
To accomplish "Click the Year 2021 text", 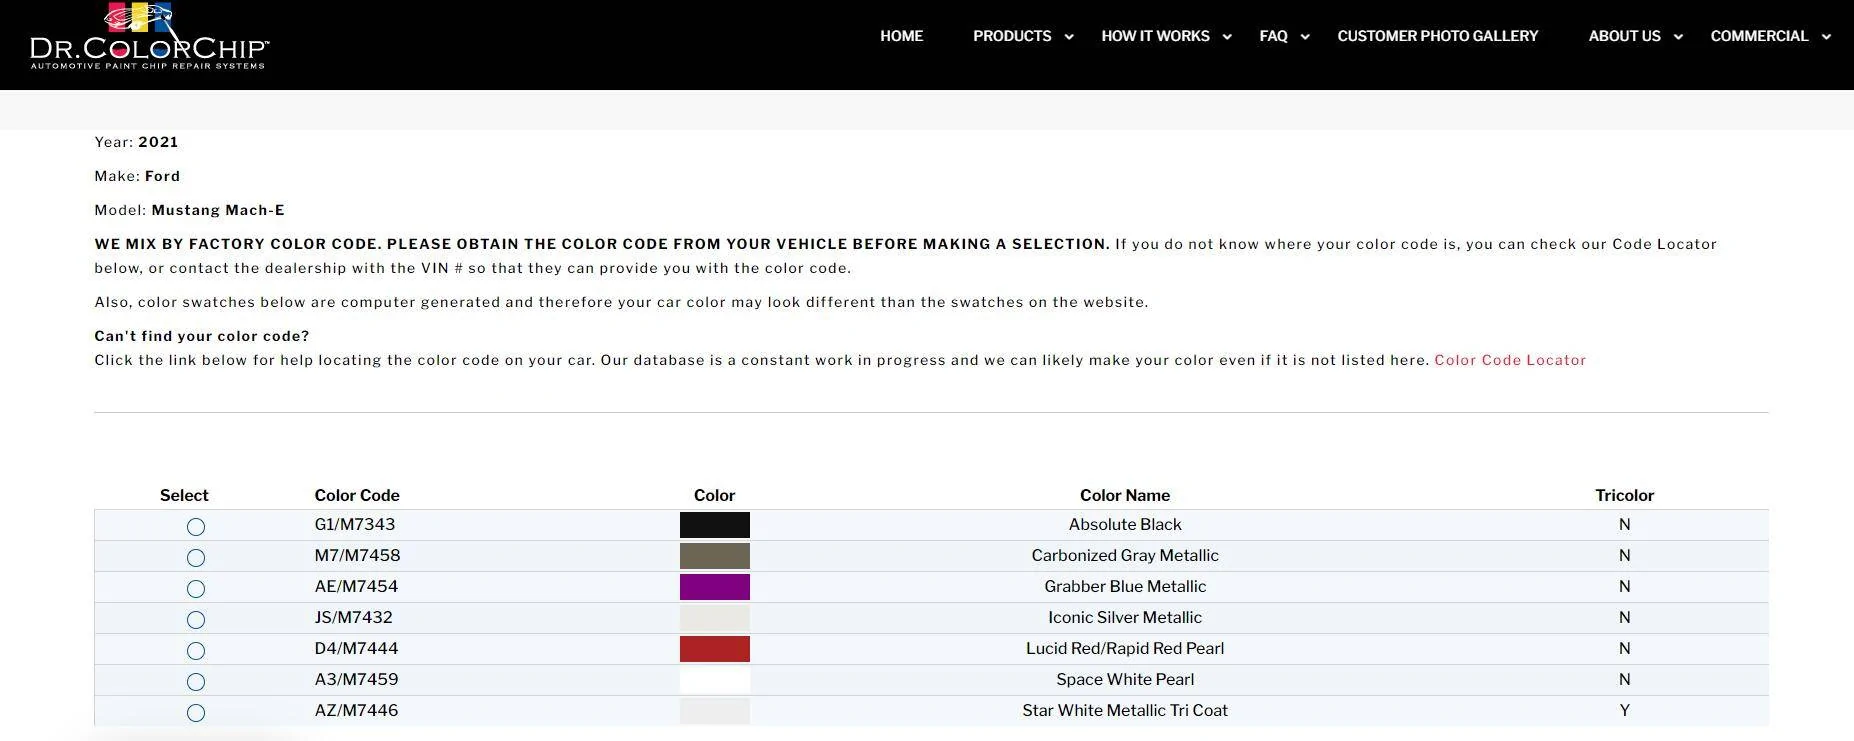I will (x=136, y=142).
